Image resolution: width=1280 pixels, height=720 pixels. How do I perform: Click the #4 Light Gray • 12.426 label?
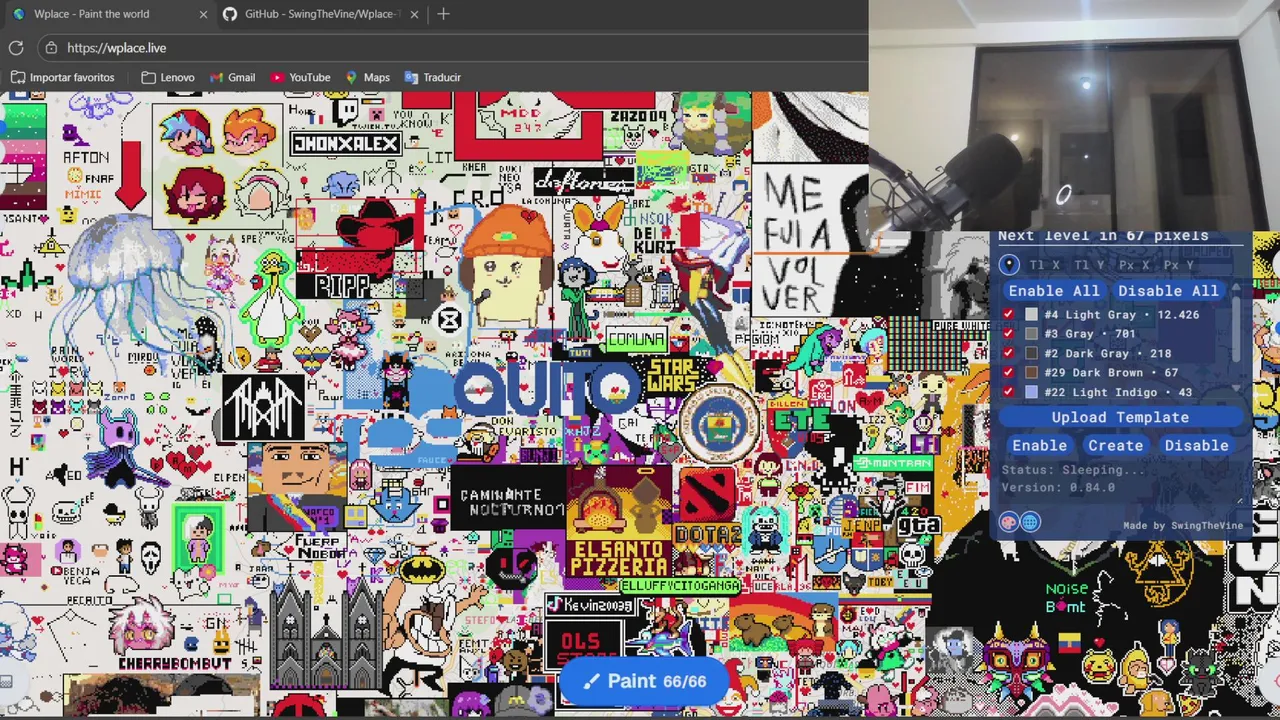1121,315
